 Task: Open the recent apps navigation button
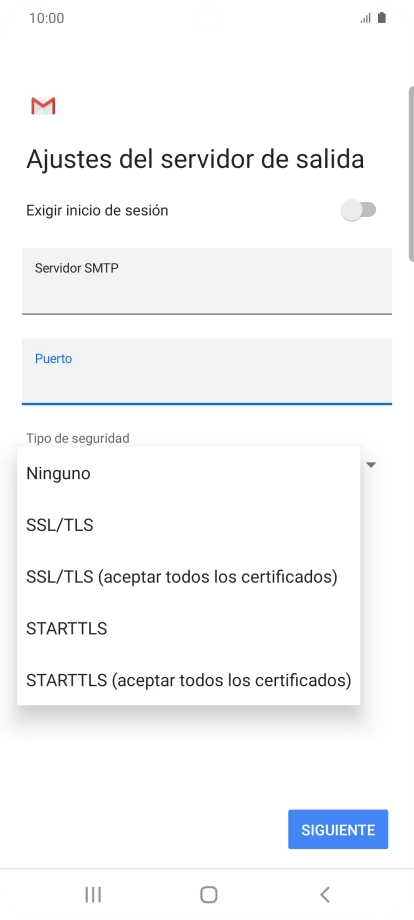(93, 894)
